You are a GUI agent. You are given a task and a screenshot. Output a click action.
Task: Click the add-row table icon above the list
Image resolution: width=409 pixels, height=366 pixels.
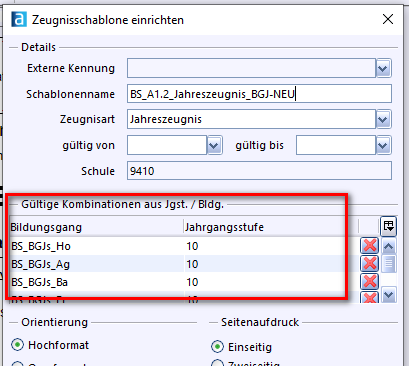coord(388,226)
